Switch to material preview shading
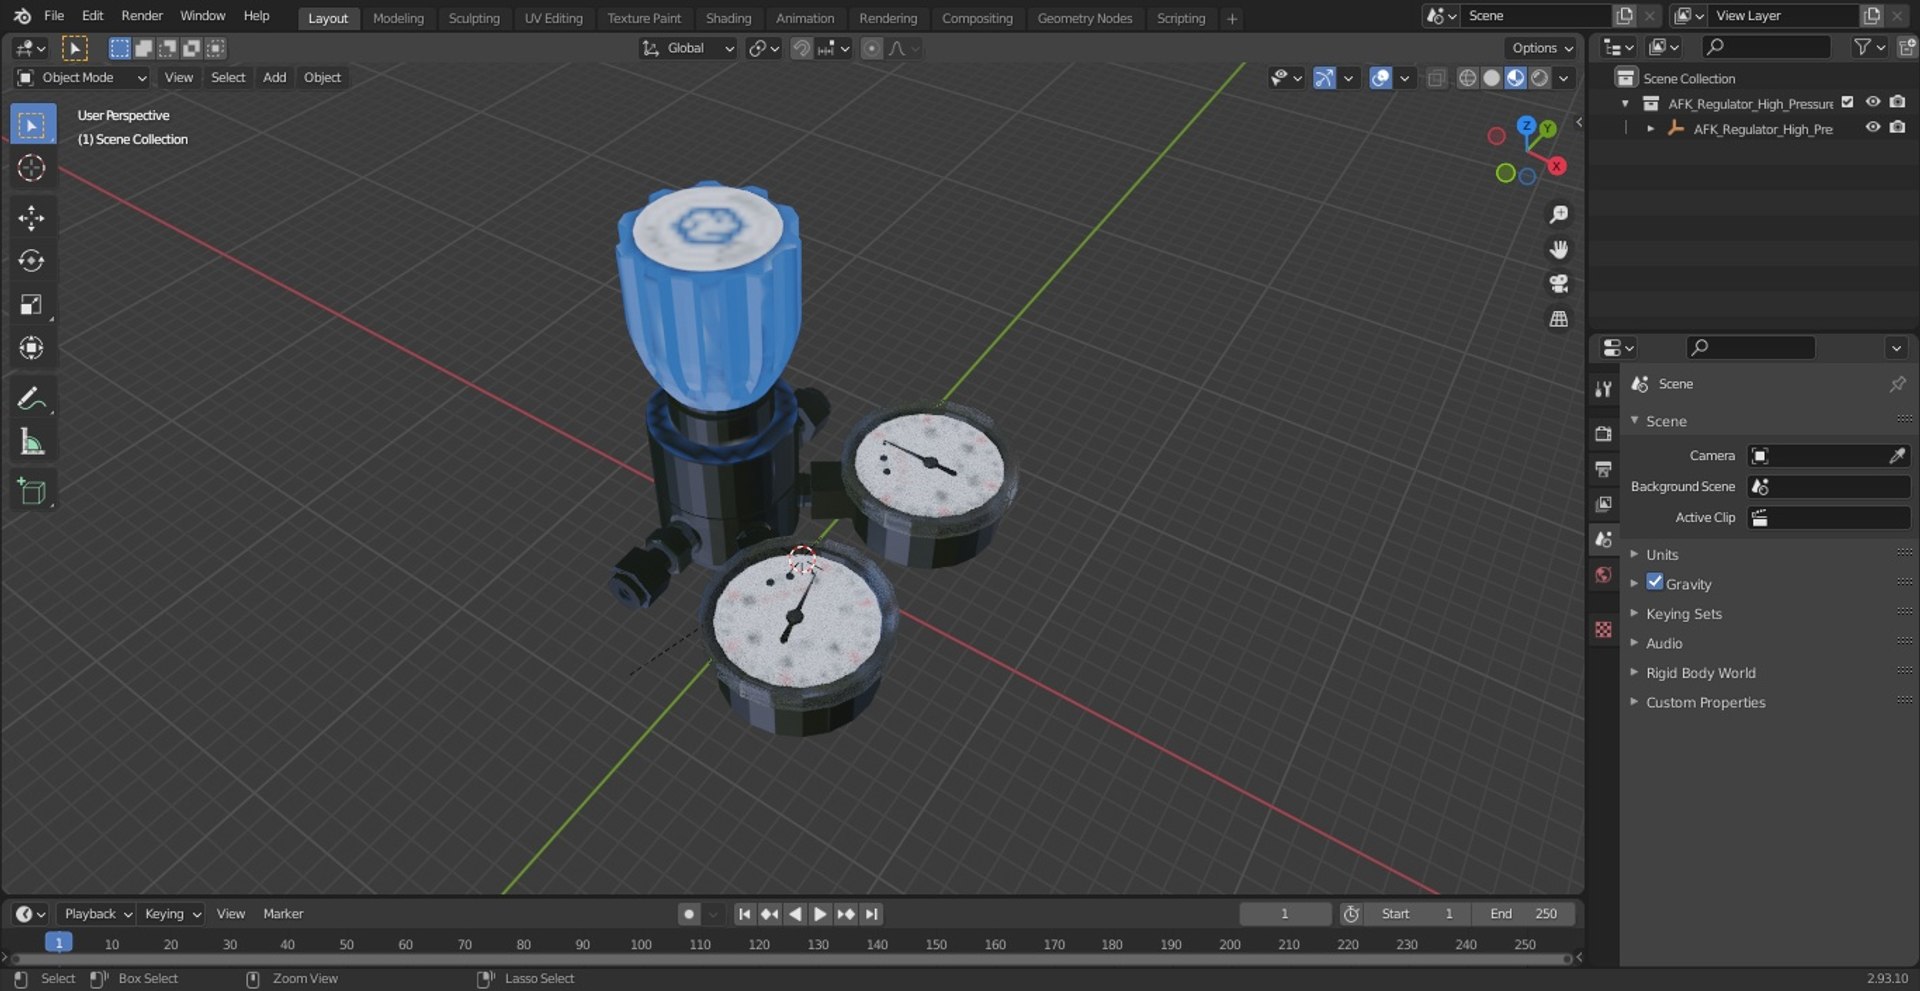The width and height of the screenshot is (1920, 991). [x=1515, y=78]
